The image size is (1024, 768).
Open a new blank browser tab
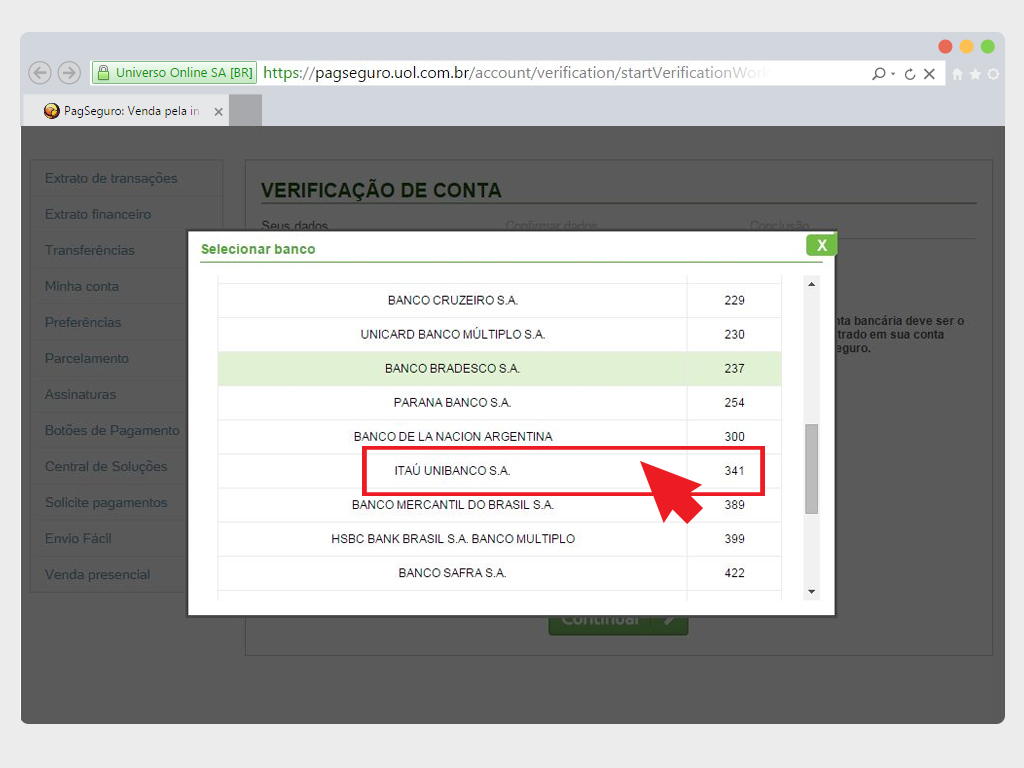(246, 110)
